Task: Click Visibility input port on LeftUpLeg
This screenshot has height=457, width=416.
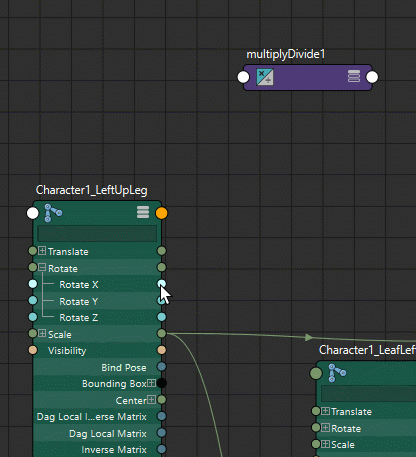Action: coord(33,350)
